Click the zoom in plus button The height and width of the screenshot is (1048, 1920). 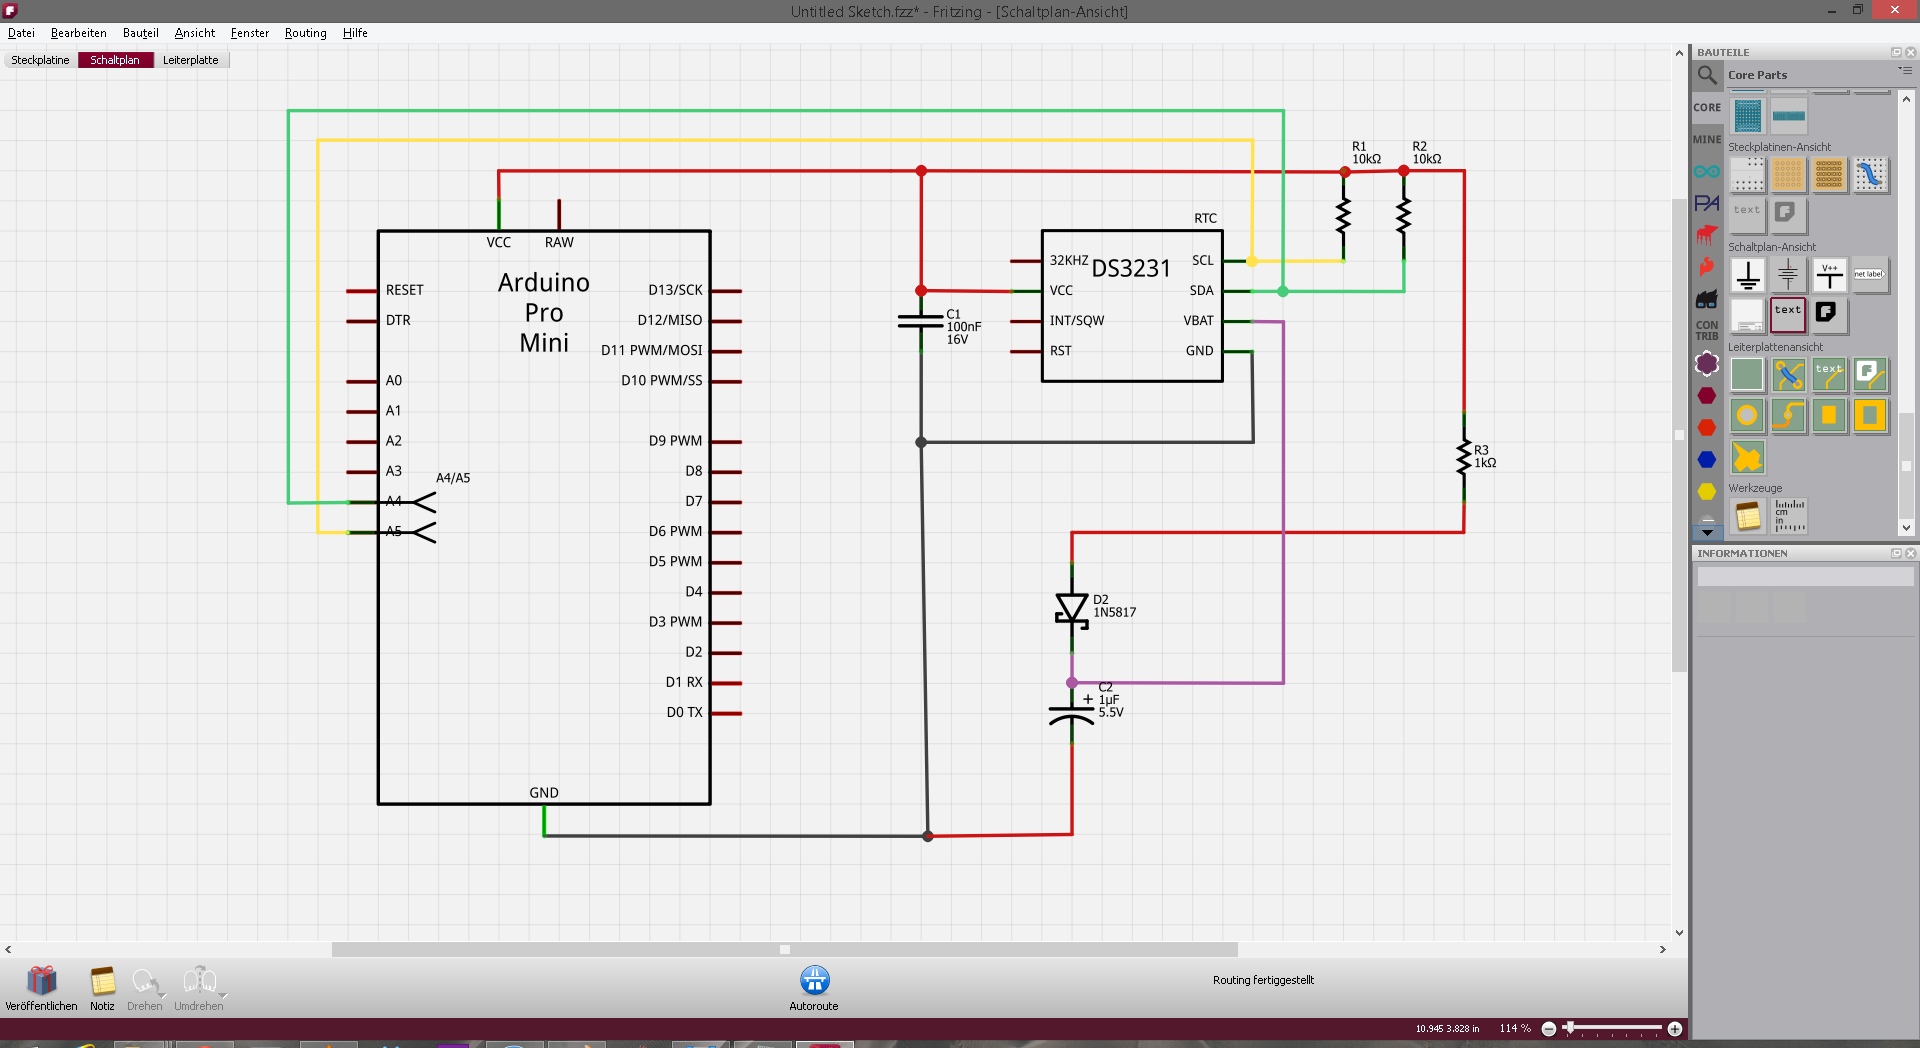1675,1029
